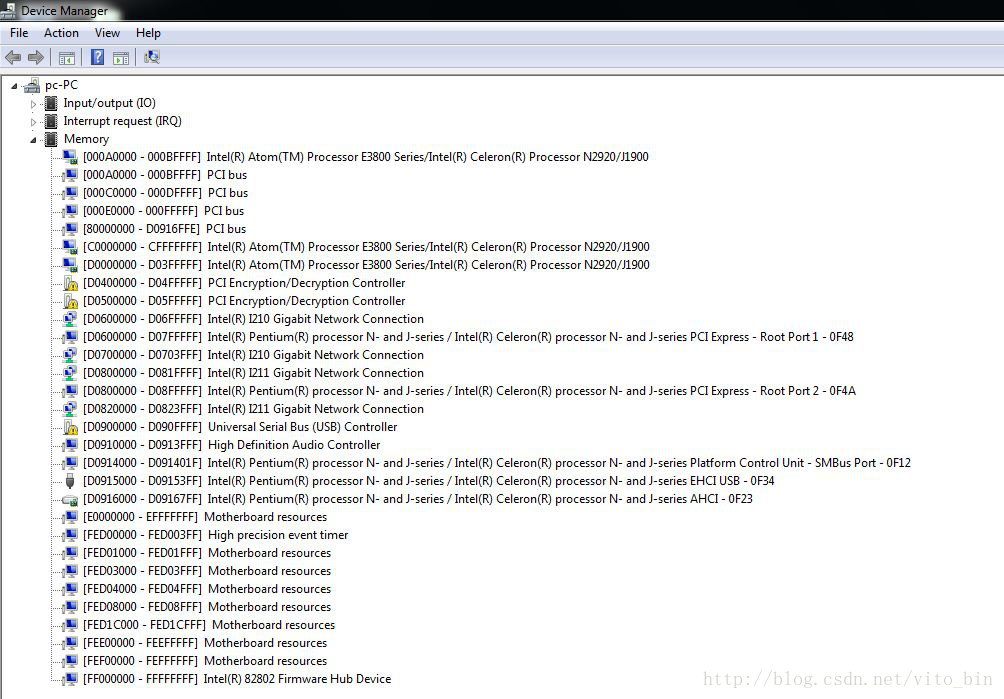Select the [FED01000 - FED01FFF] Motherboard resources row
1004x699 pixels.
tap(207, 553)
